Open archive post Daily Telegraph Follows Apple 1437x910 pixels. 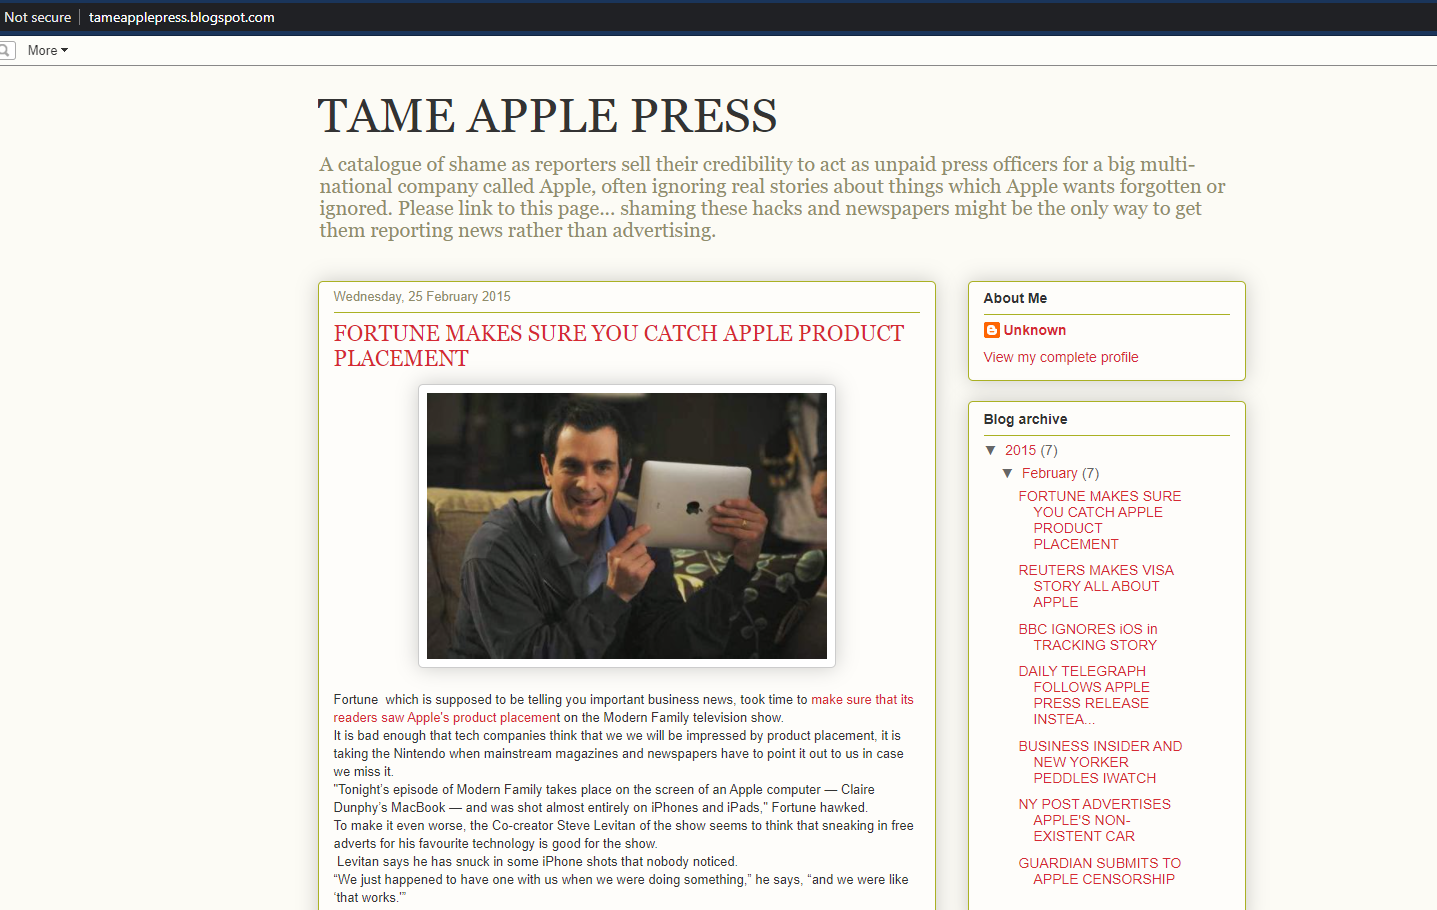tap(1084, 695)
